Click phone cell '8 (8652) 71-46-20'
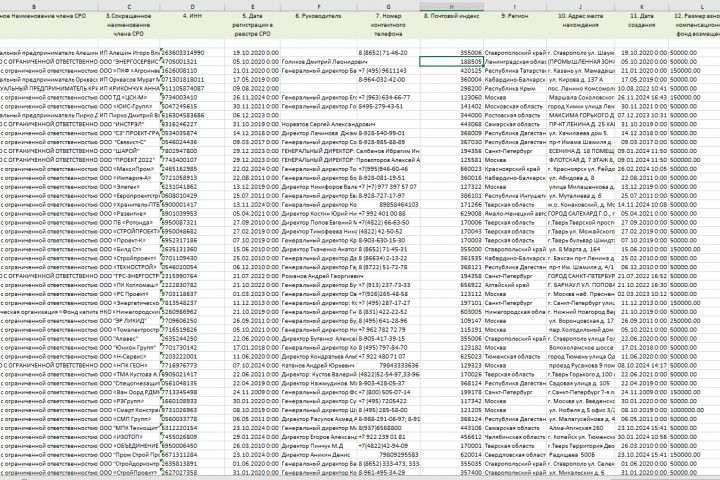The image size is (720, 480). pyautogui.click(x=388, y=53)
